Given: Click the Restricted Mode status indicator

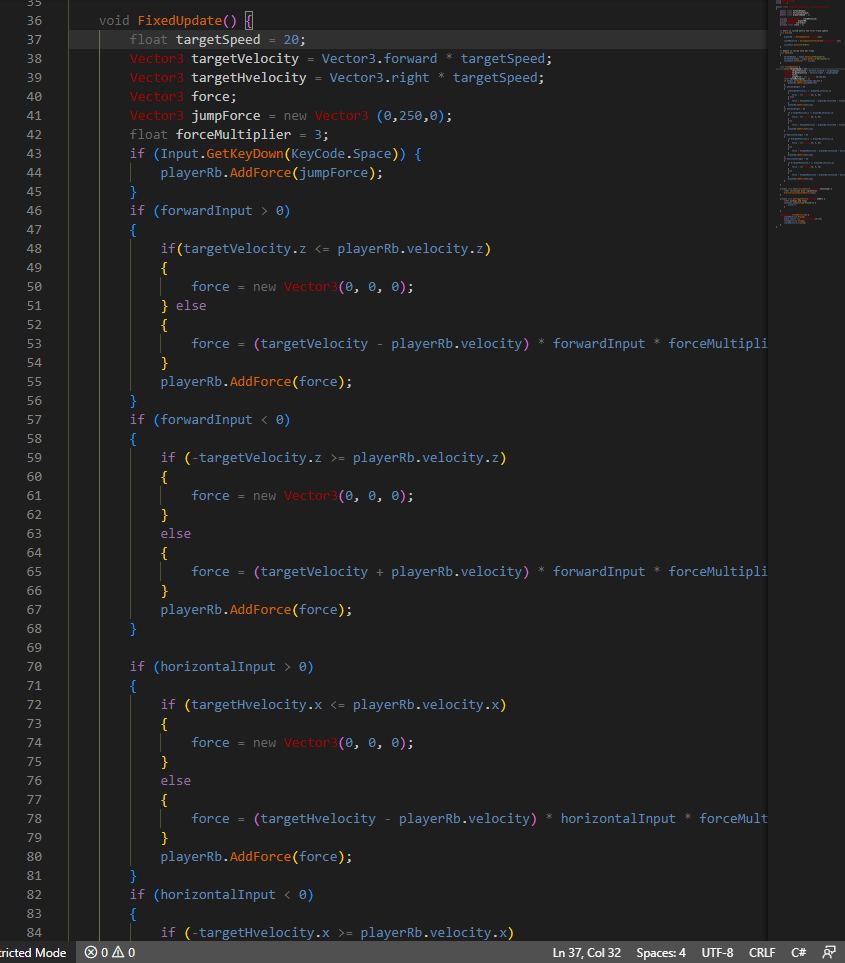Looking at the screenshot, I should click(33, 952).
